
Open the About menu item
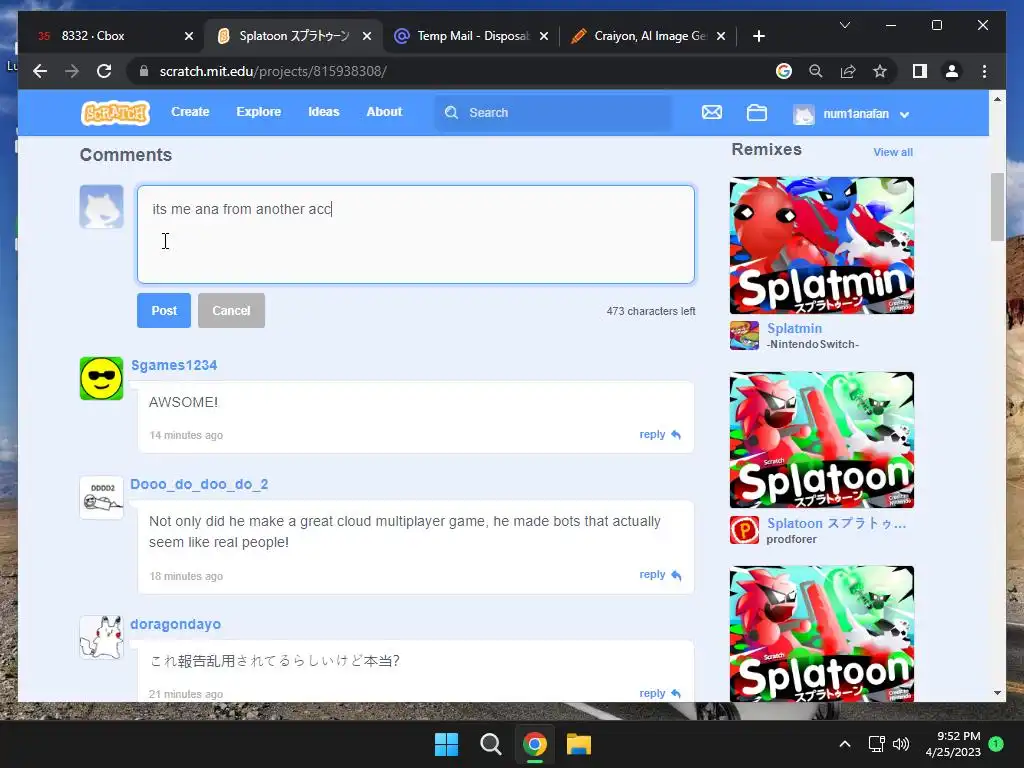point(384,112)
